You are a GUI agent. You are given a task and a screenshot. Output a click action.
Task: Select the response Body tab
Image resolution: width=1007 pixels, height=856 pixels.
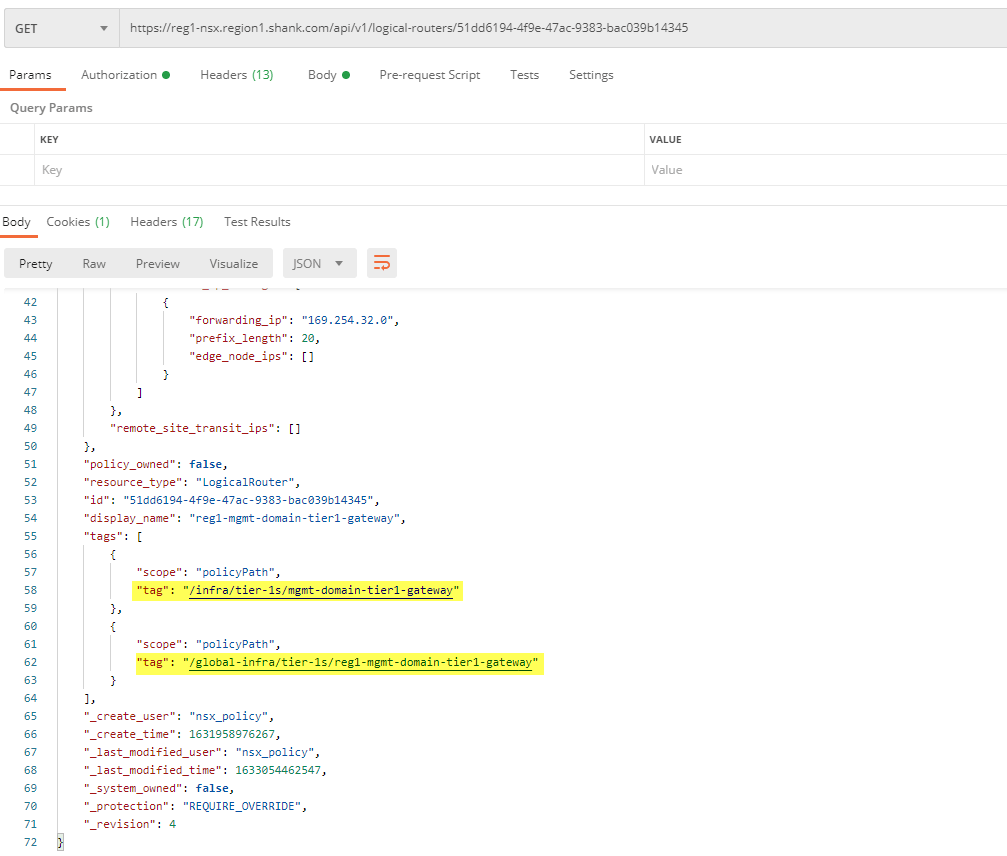[17, 222]
